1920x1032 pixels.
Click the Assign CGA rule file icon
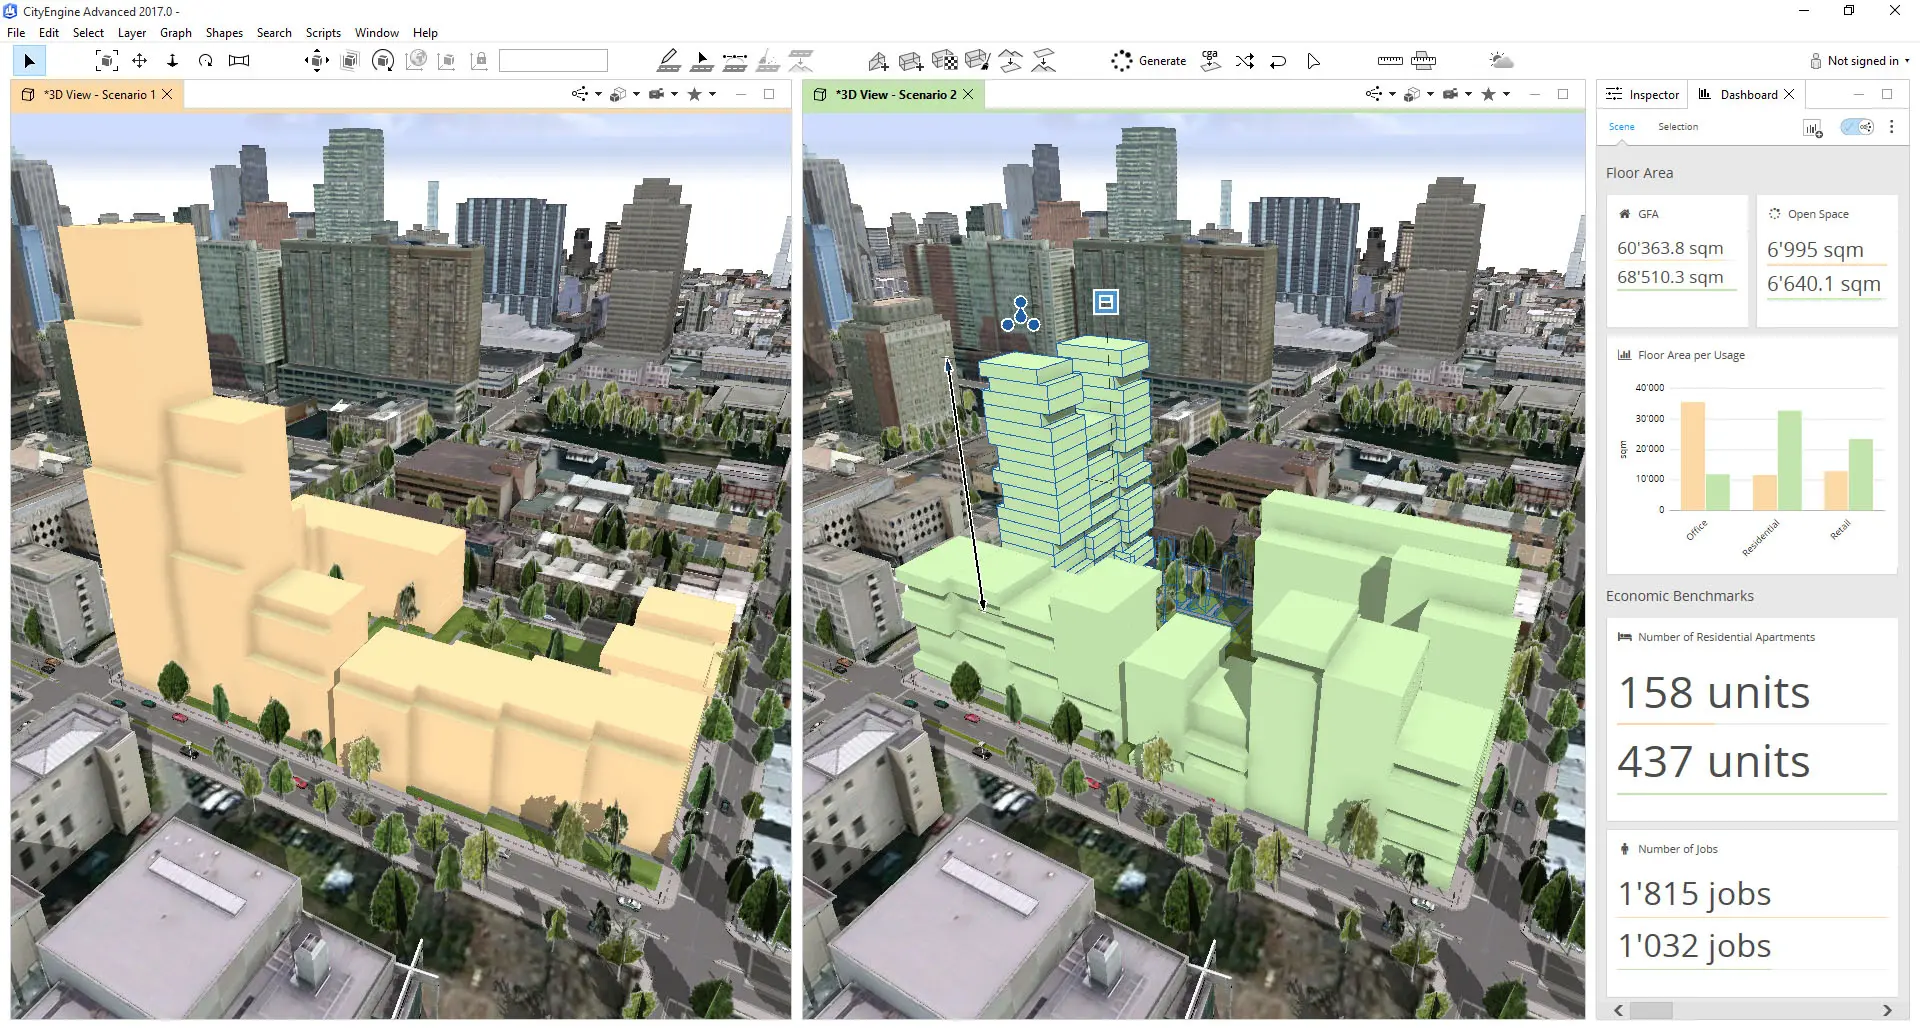(1211, 61)
